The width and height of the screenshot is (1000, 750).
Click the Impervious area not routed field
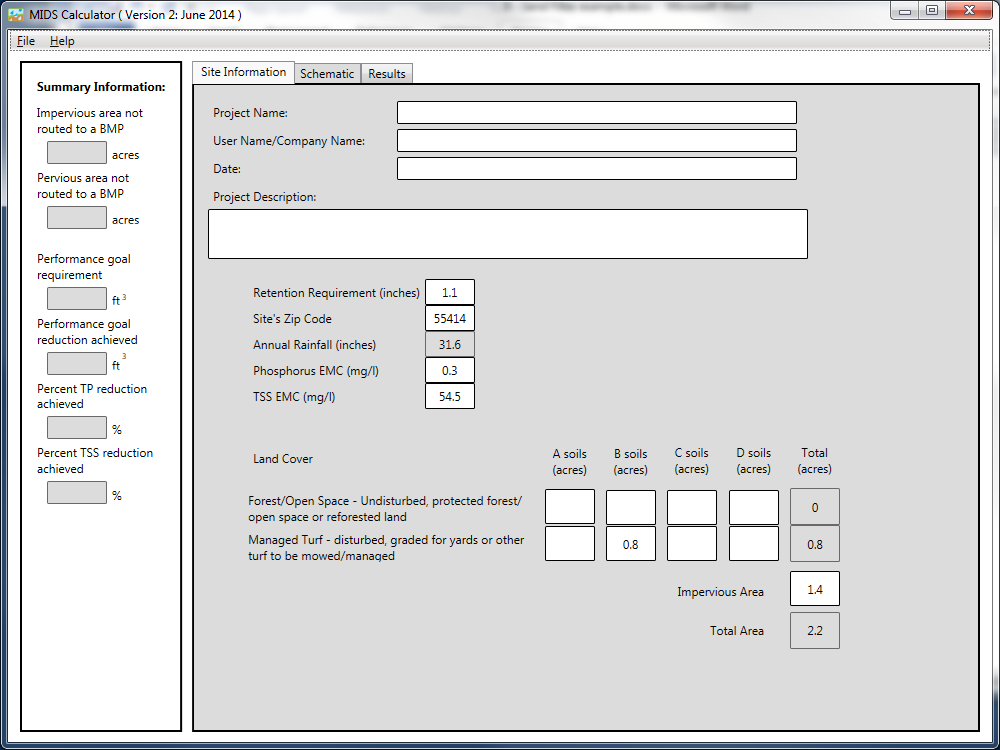pyautogui.click(x=76, y=152)
